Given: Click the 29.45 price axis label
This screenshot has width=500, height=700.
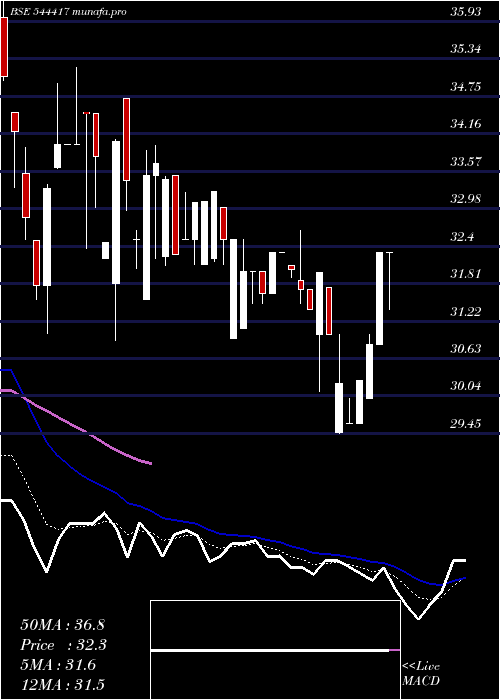Looking at the screenshot, I should click(x=466, y=423).
